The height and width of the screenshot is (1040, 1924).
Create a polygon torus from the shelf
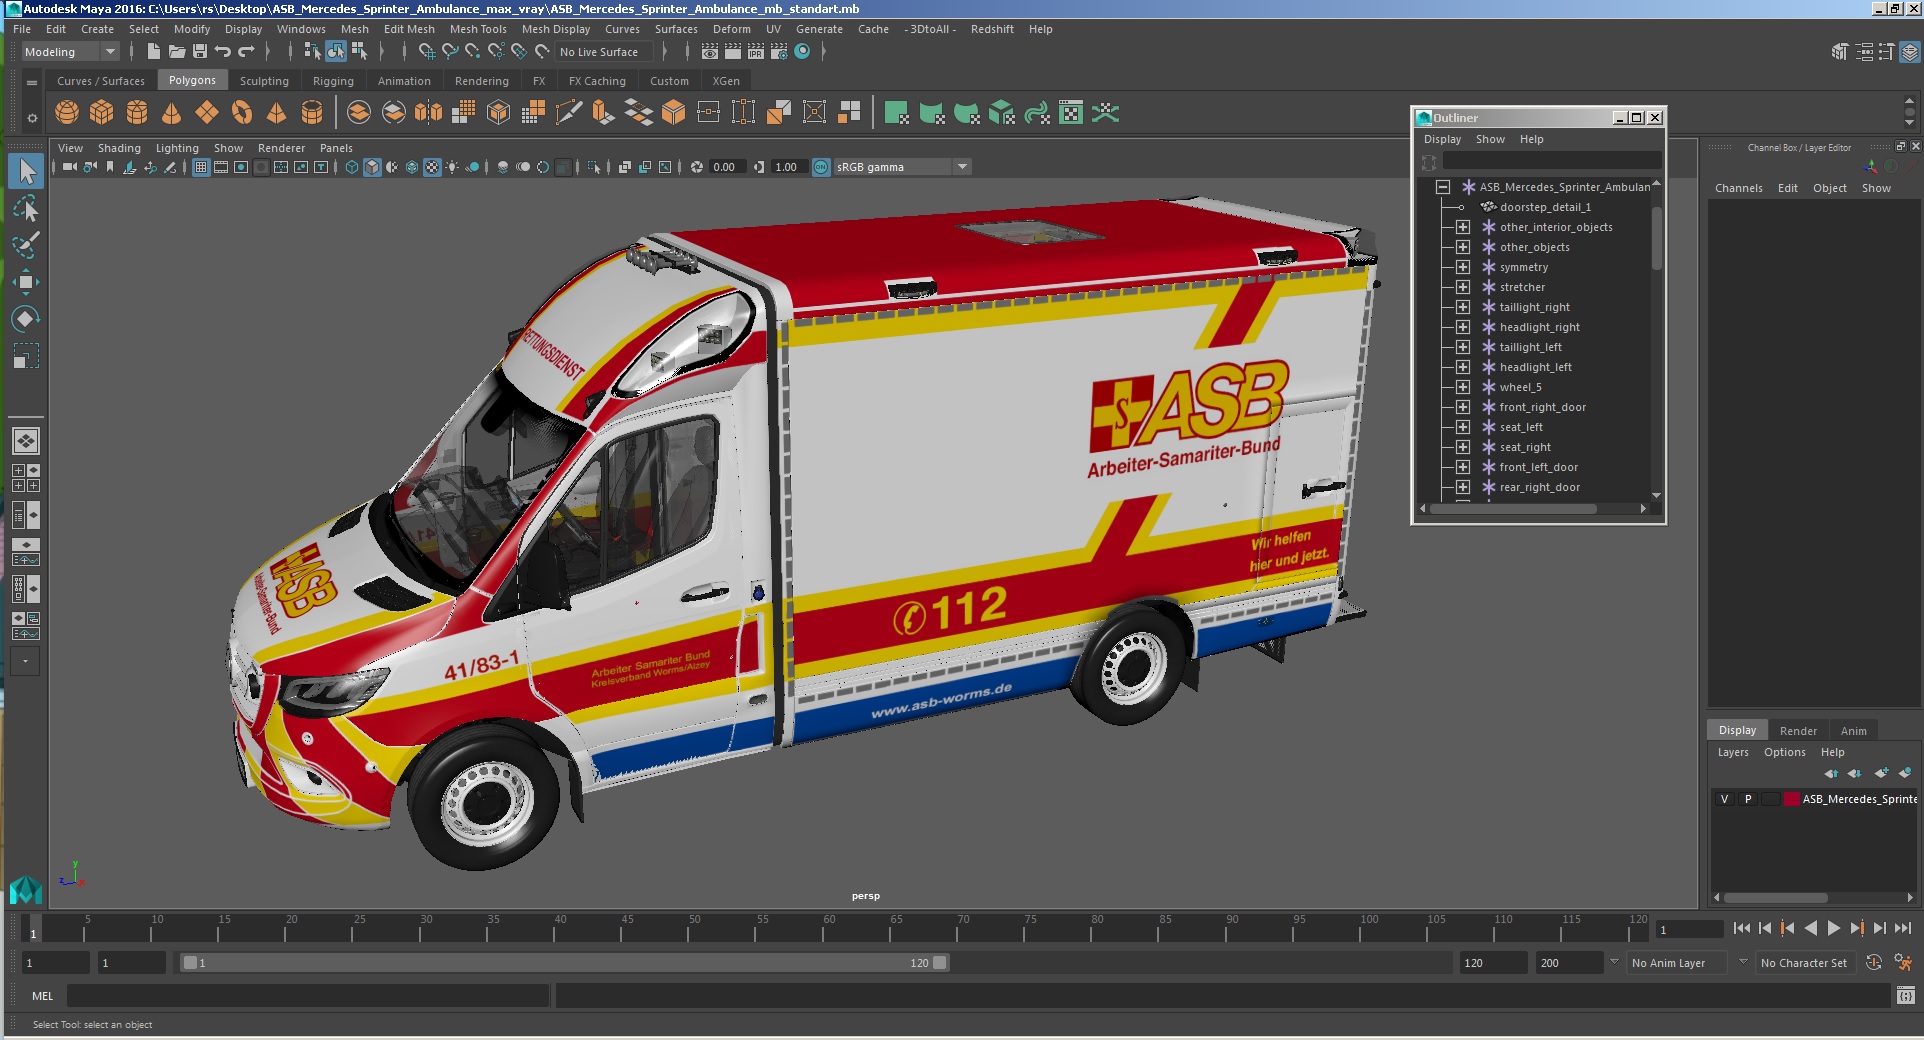pos(242,113)
